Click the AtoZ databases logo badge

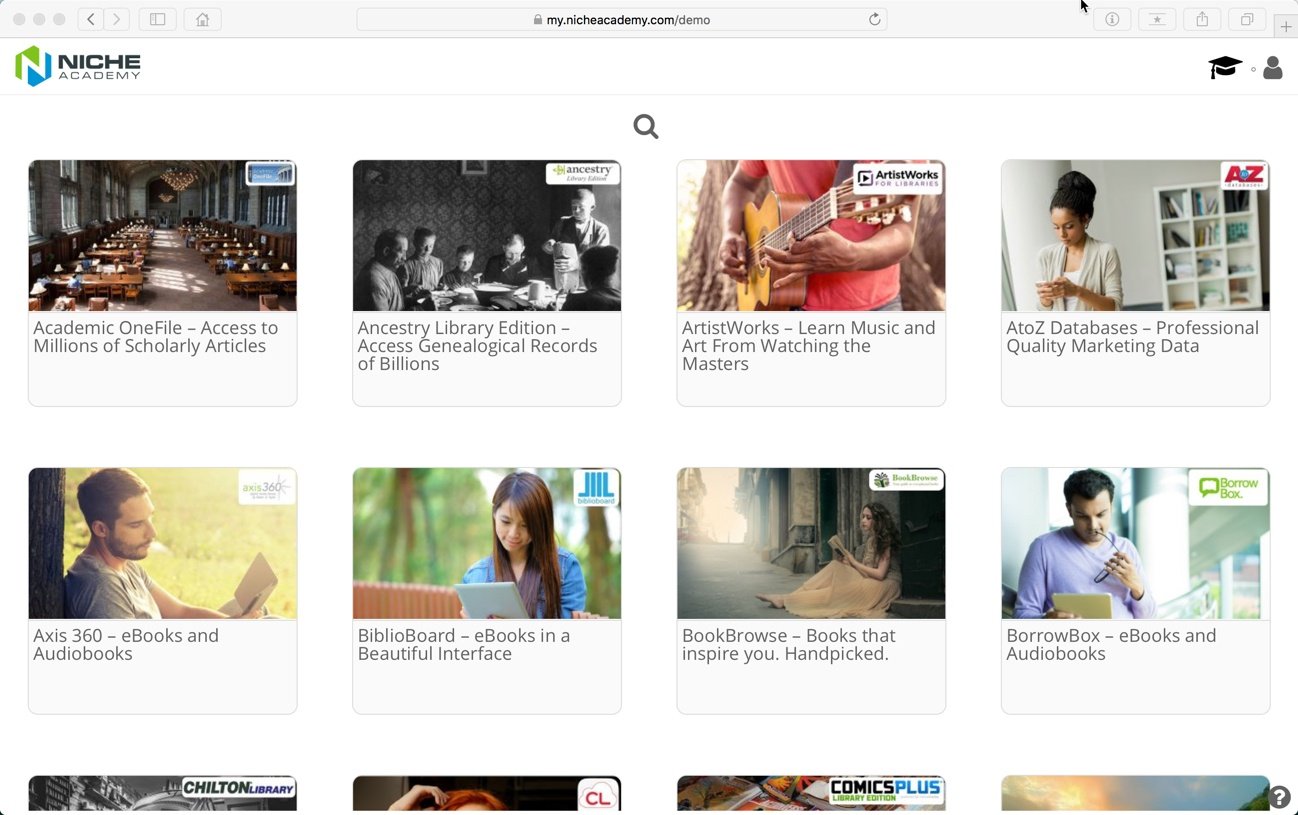1243,176
